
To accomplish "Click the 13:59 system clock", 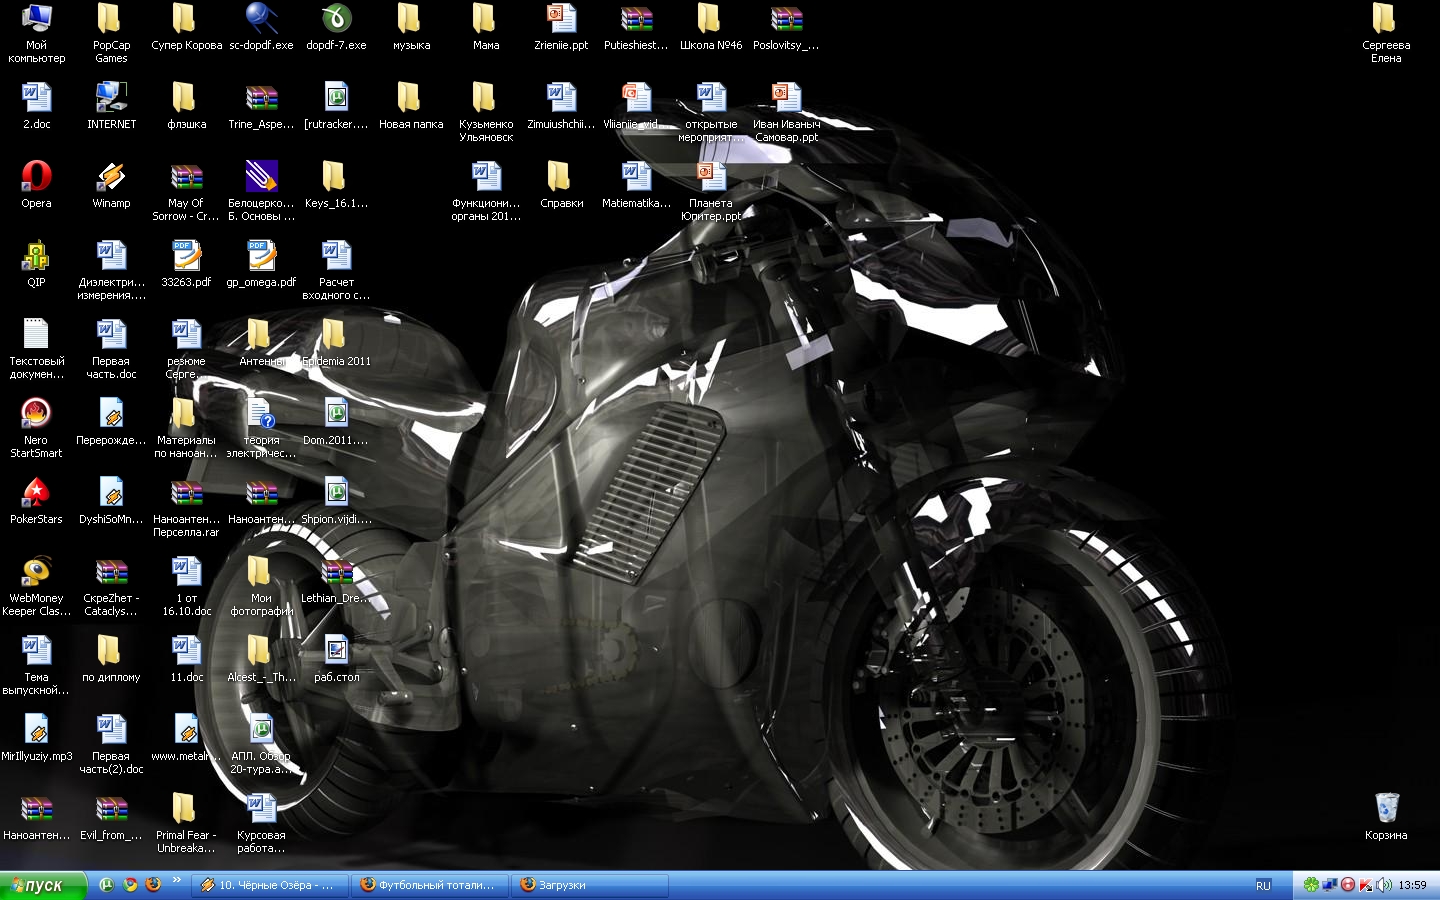I will tap(1413, 885).
